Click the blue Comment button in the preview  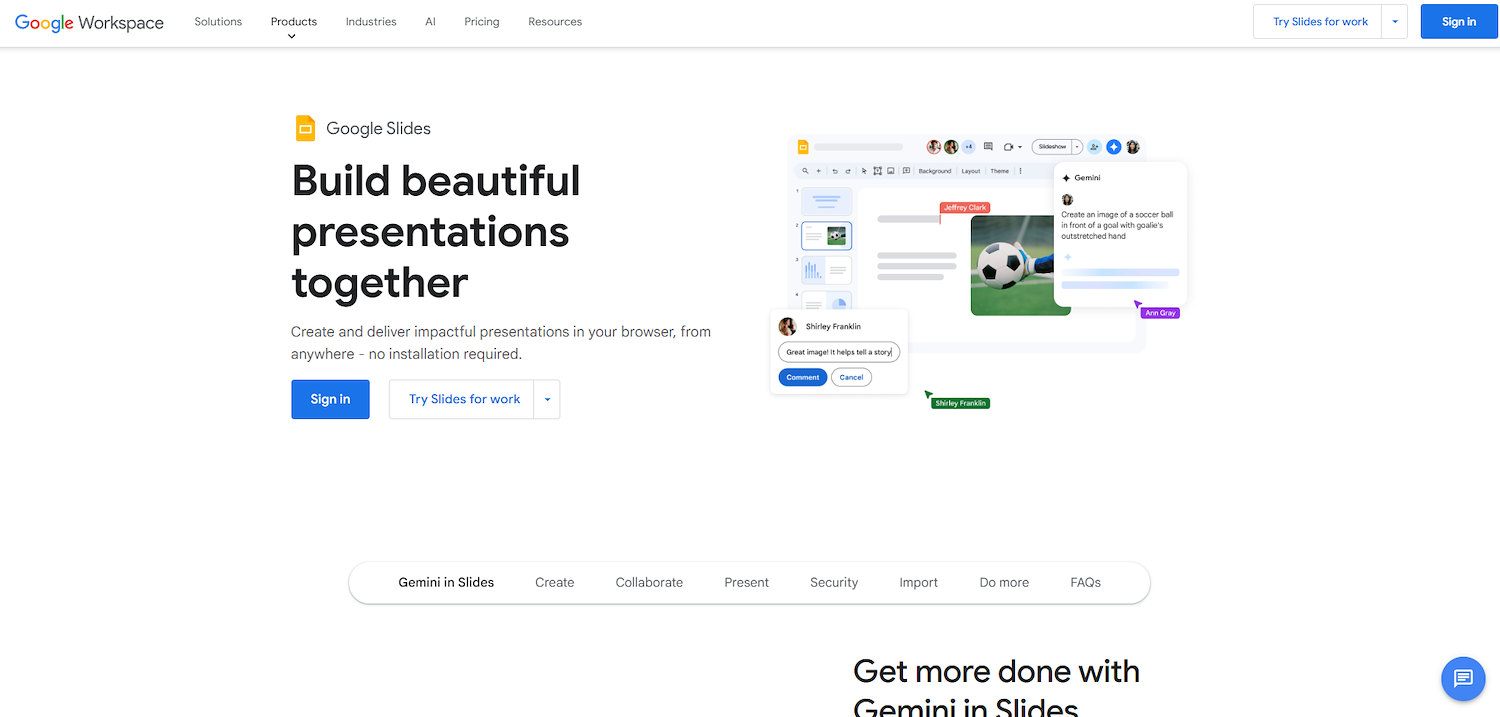[803, 377]
